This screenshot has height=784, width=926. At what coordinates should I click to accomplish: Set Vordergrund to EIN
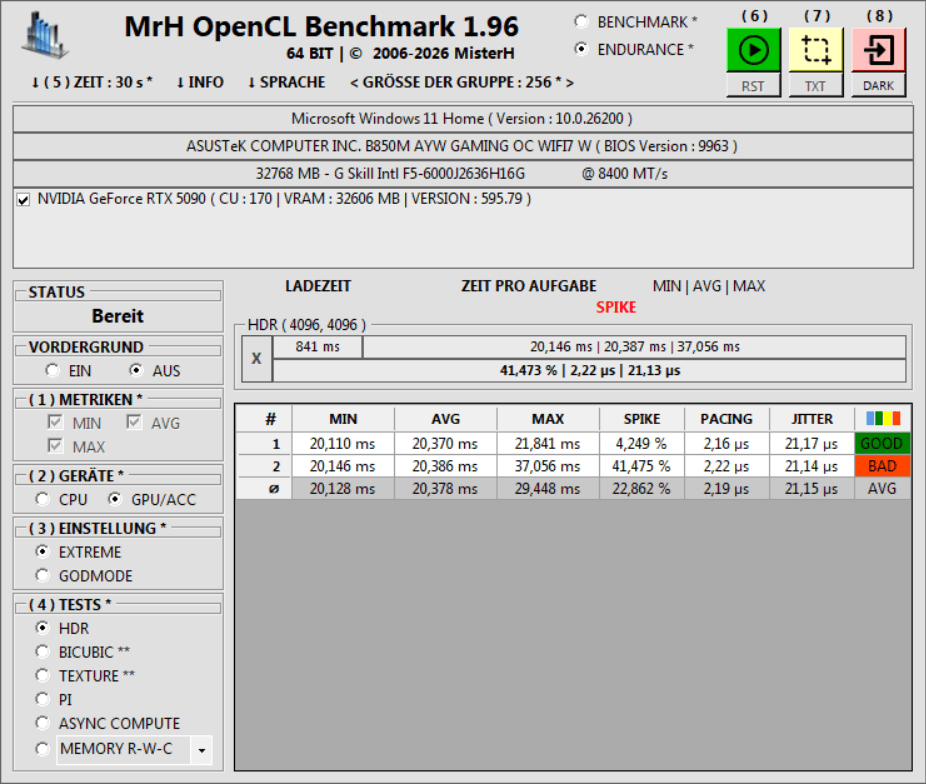tap(52, 370)
